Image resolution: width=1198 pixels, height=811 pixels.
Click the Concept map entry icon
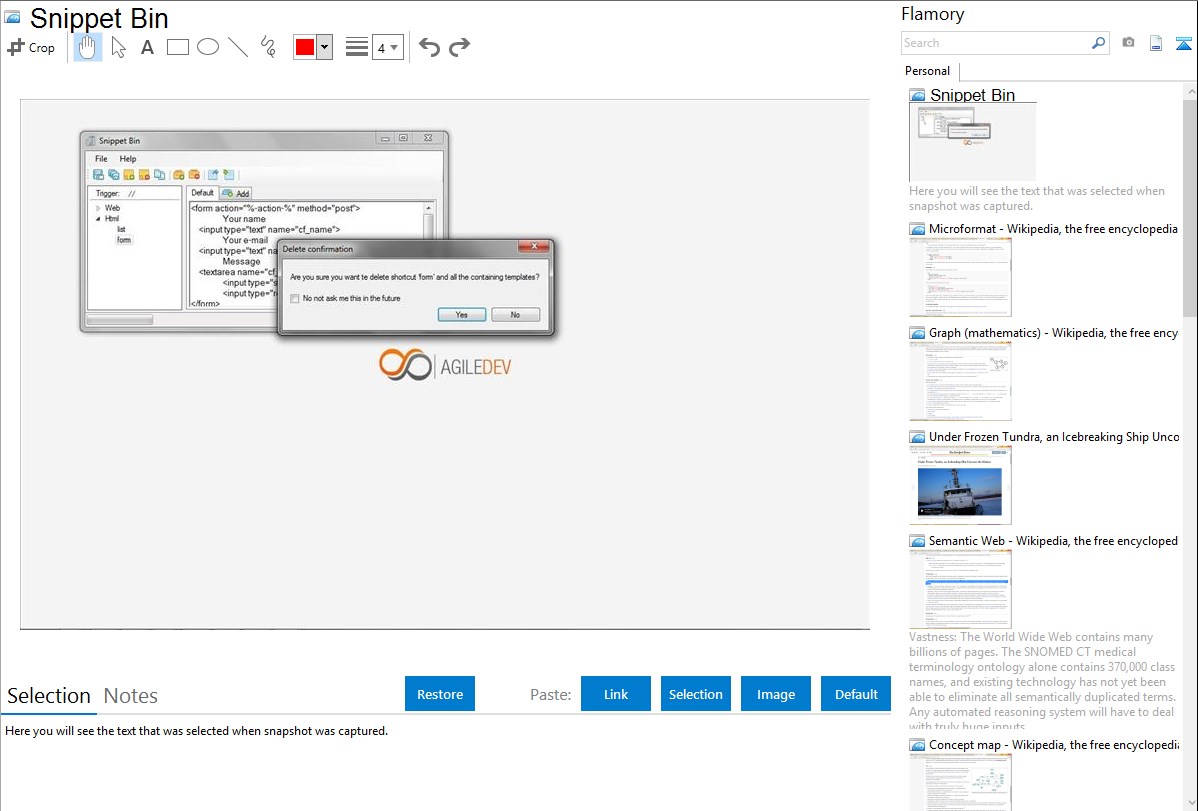point(917,745)
